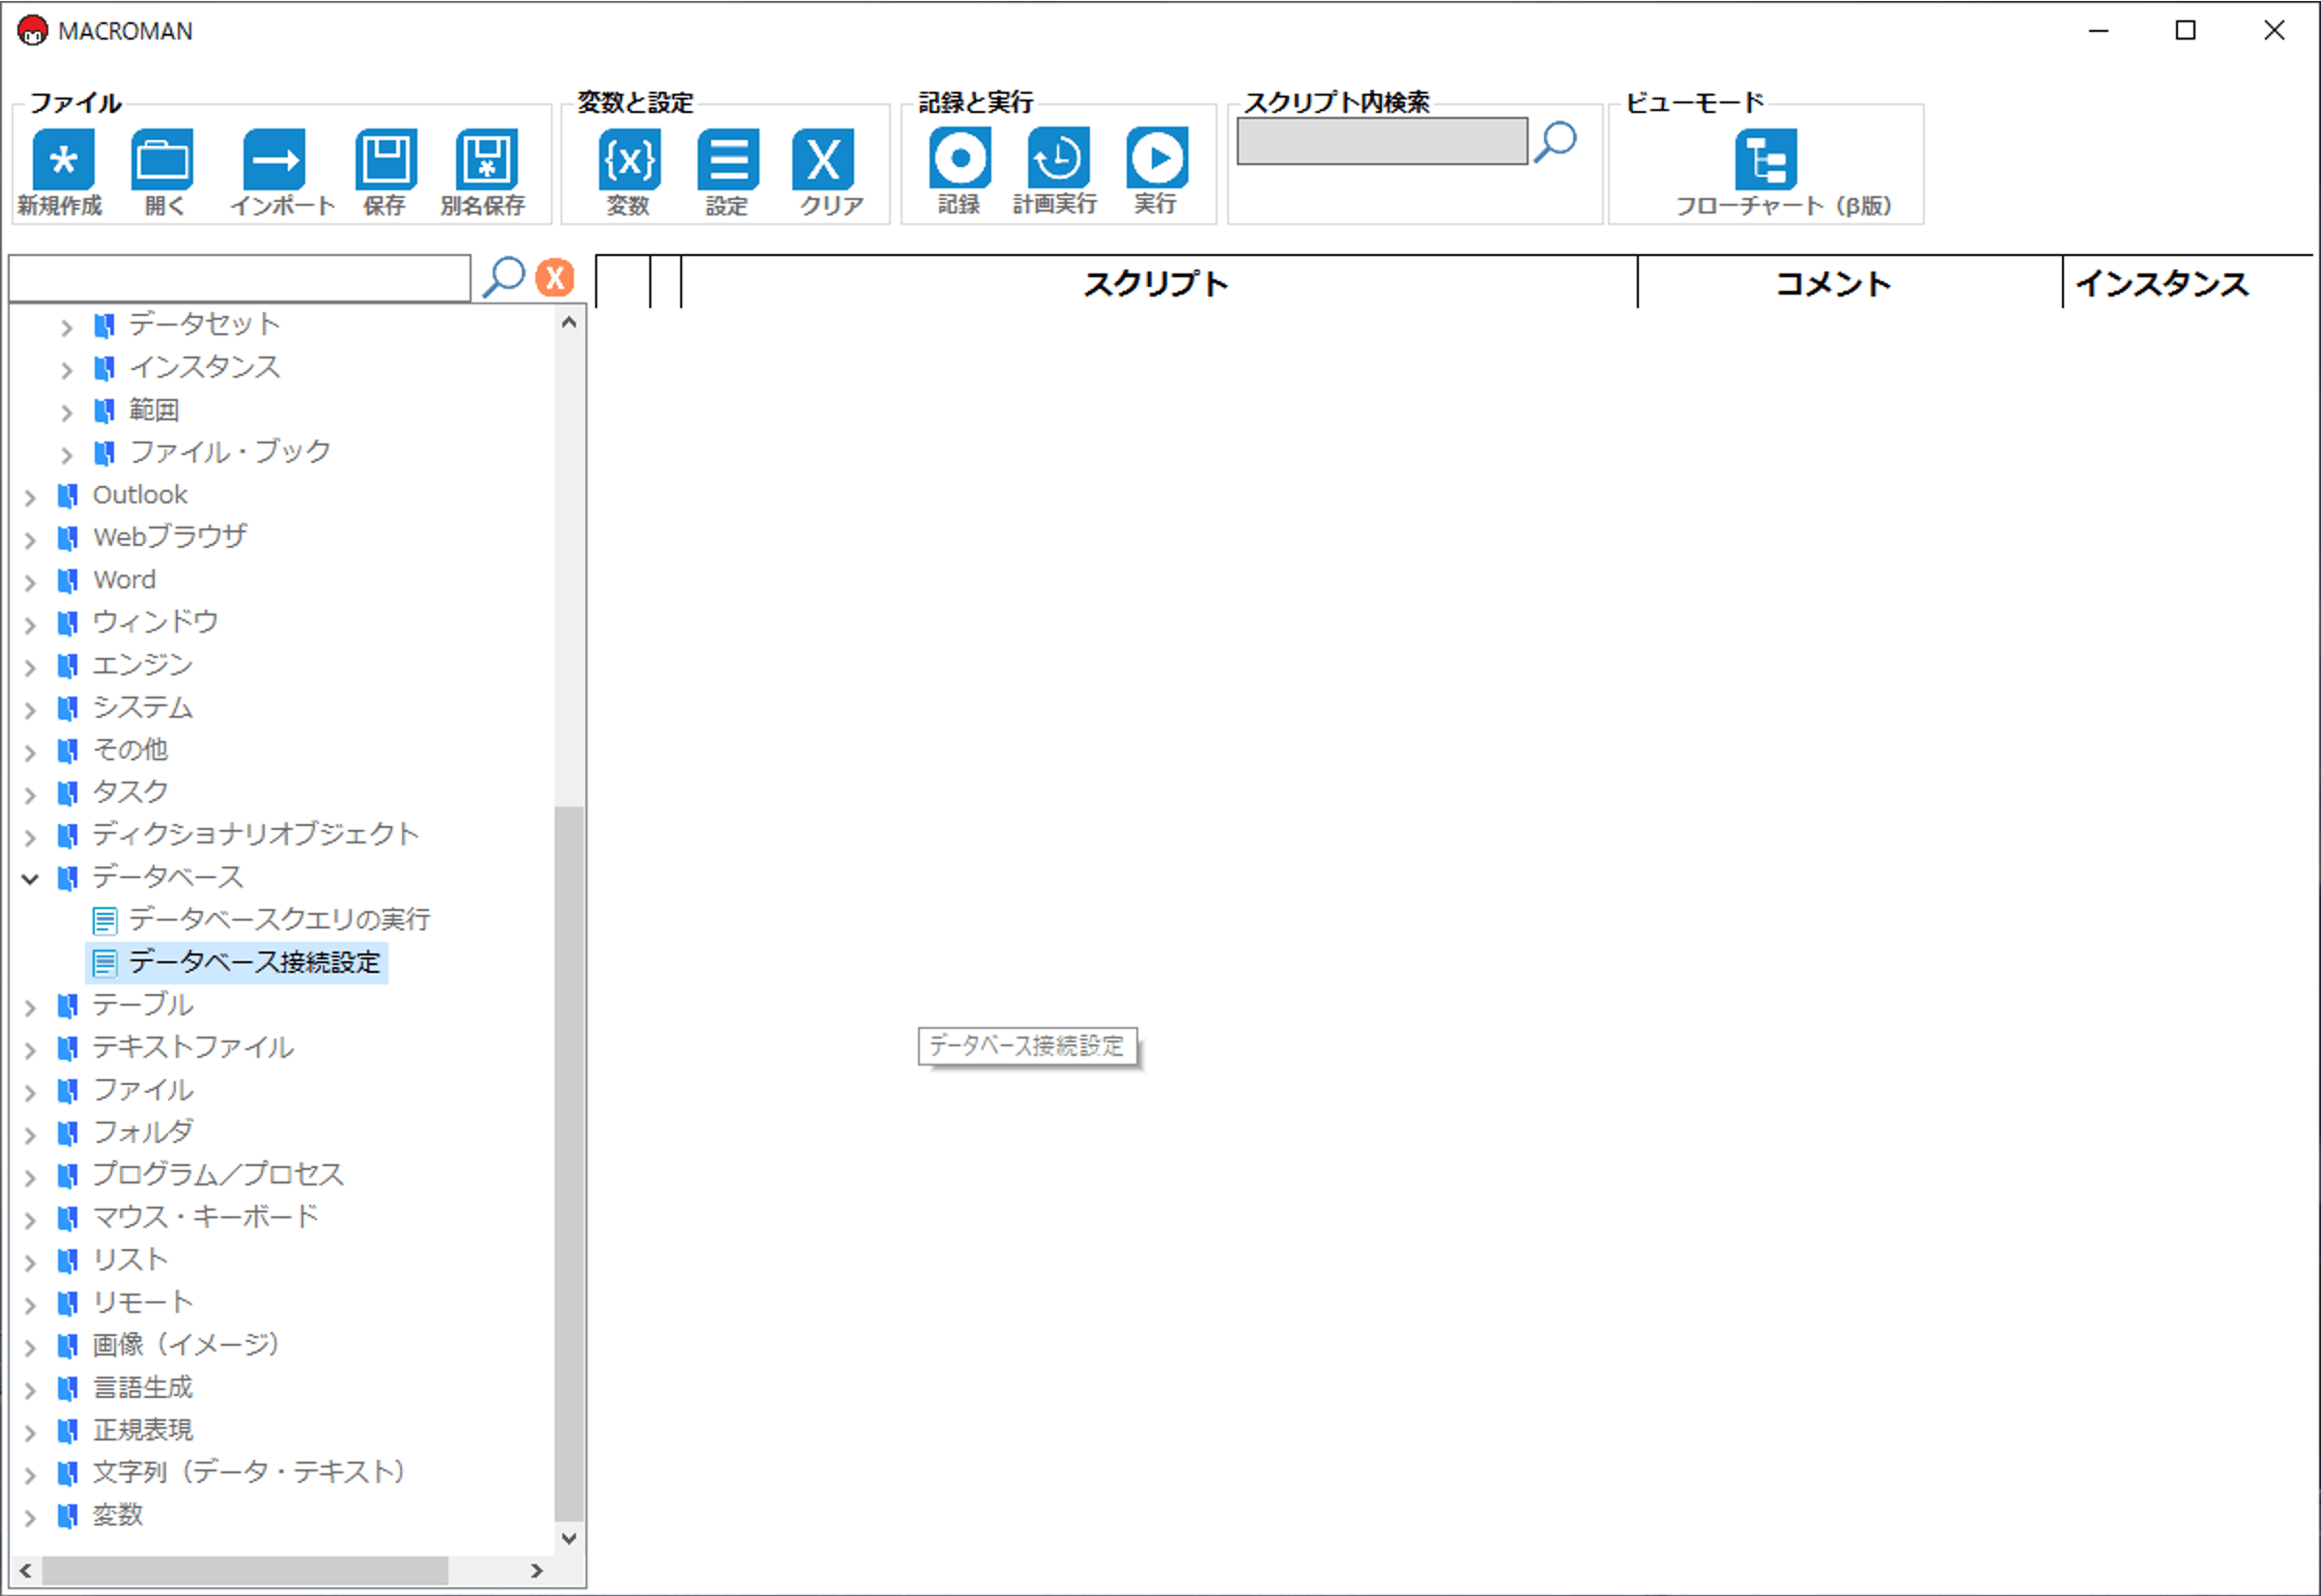2321x1596 pixels.
Task: Click 別名保存 save-as icon
Action: point(486,160)
